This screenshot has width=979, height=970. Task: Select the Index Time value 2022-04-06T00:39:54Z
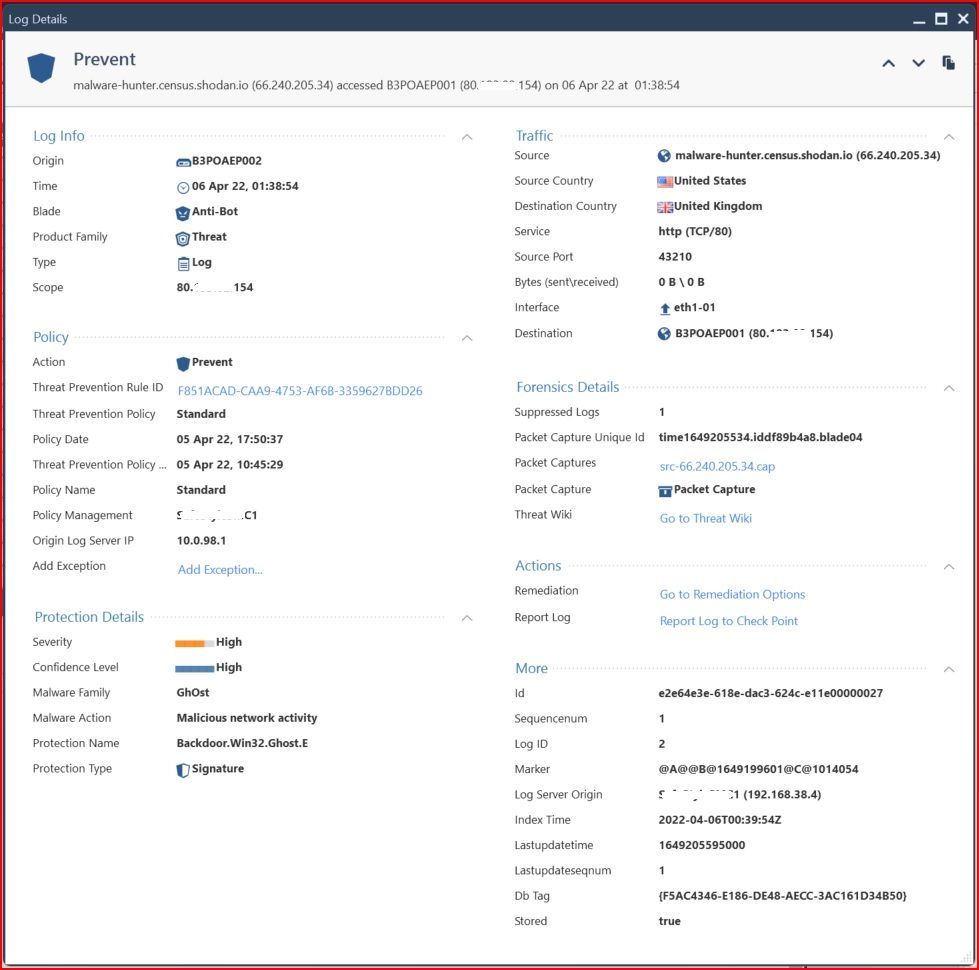click(720, 820)
